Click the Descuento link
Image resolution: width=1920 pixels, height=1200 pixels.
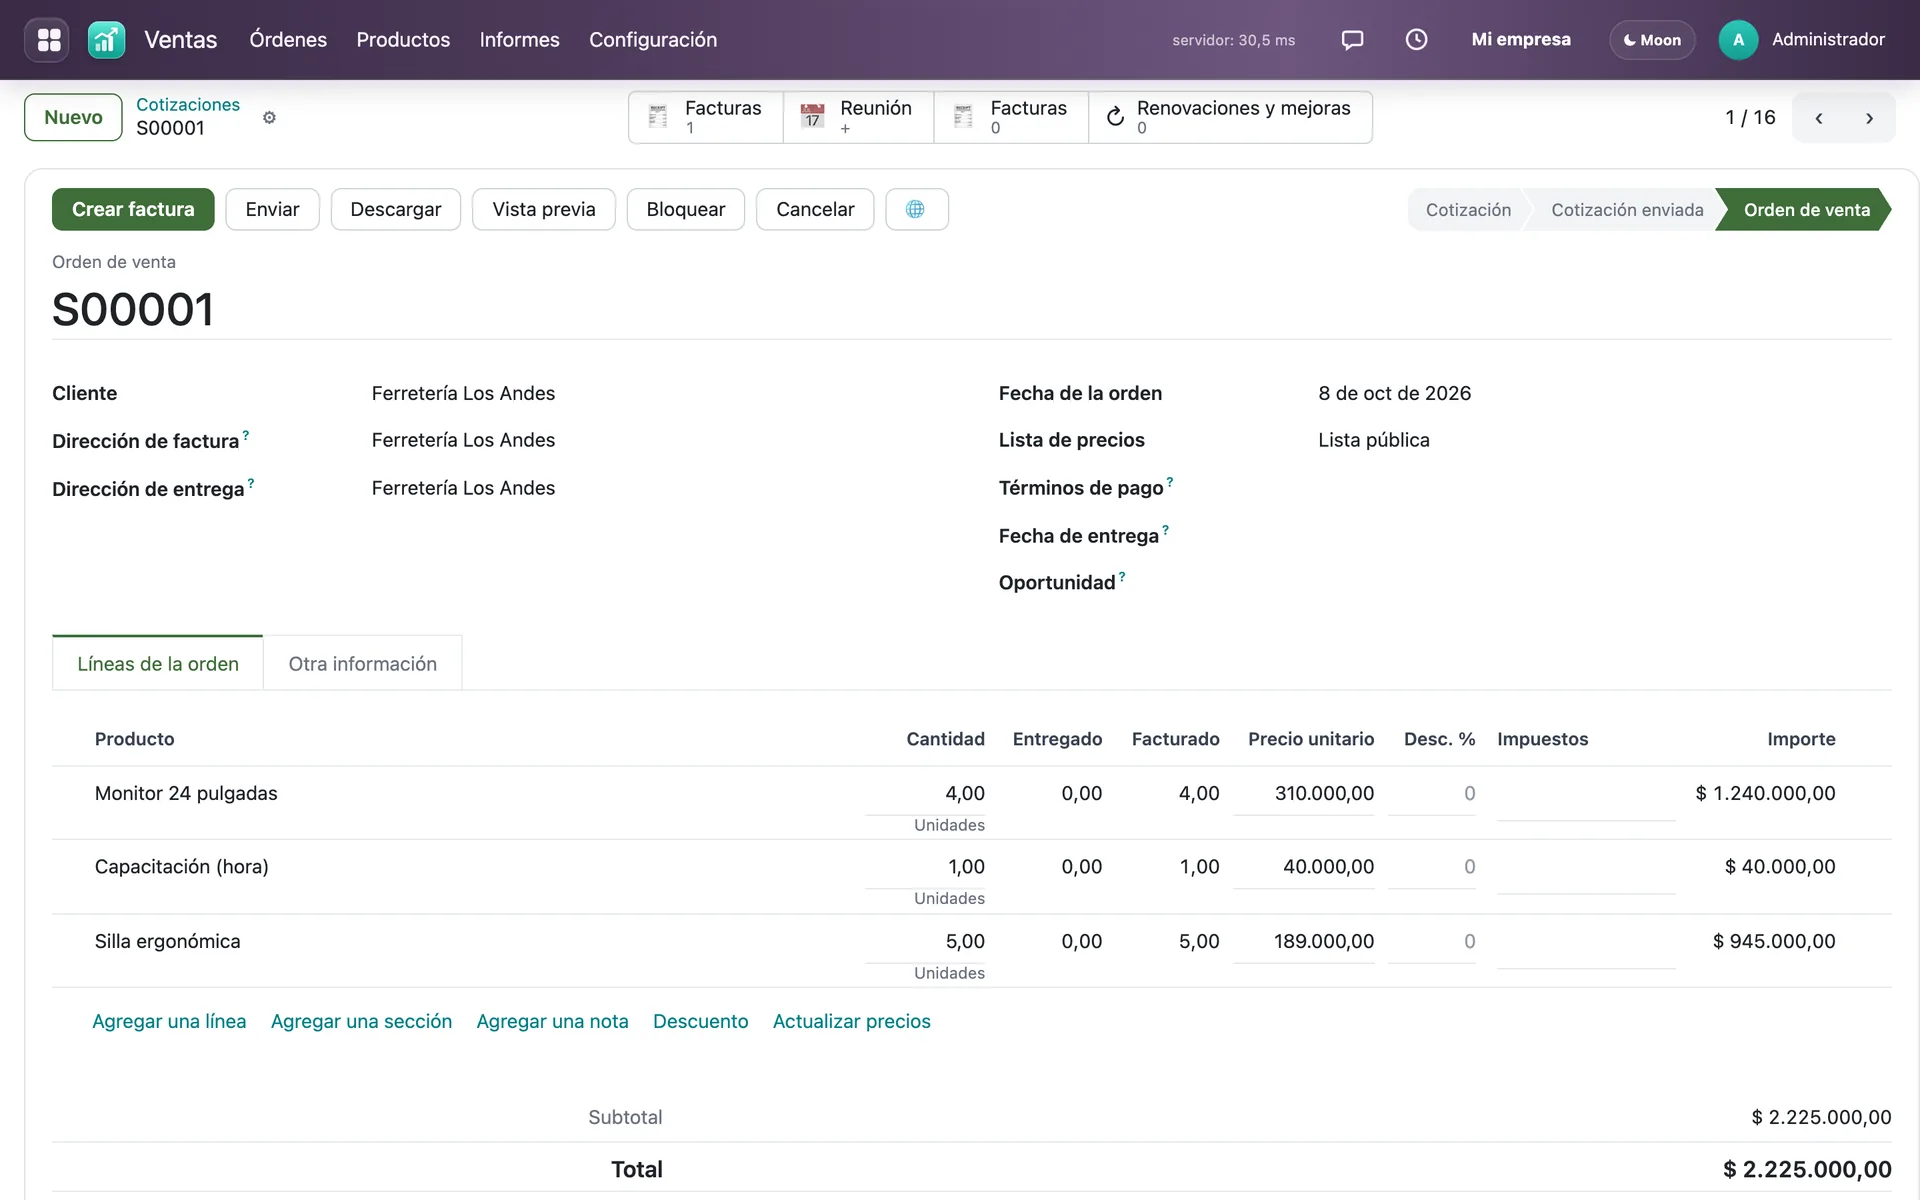click(x=700, y=1021)
